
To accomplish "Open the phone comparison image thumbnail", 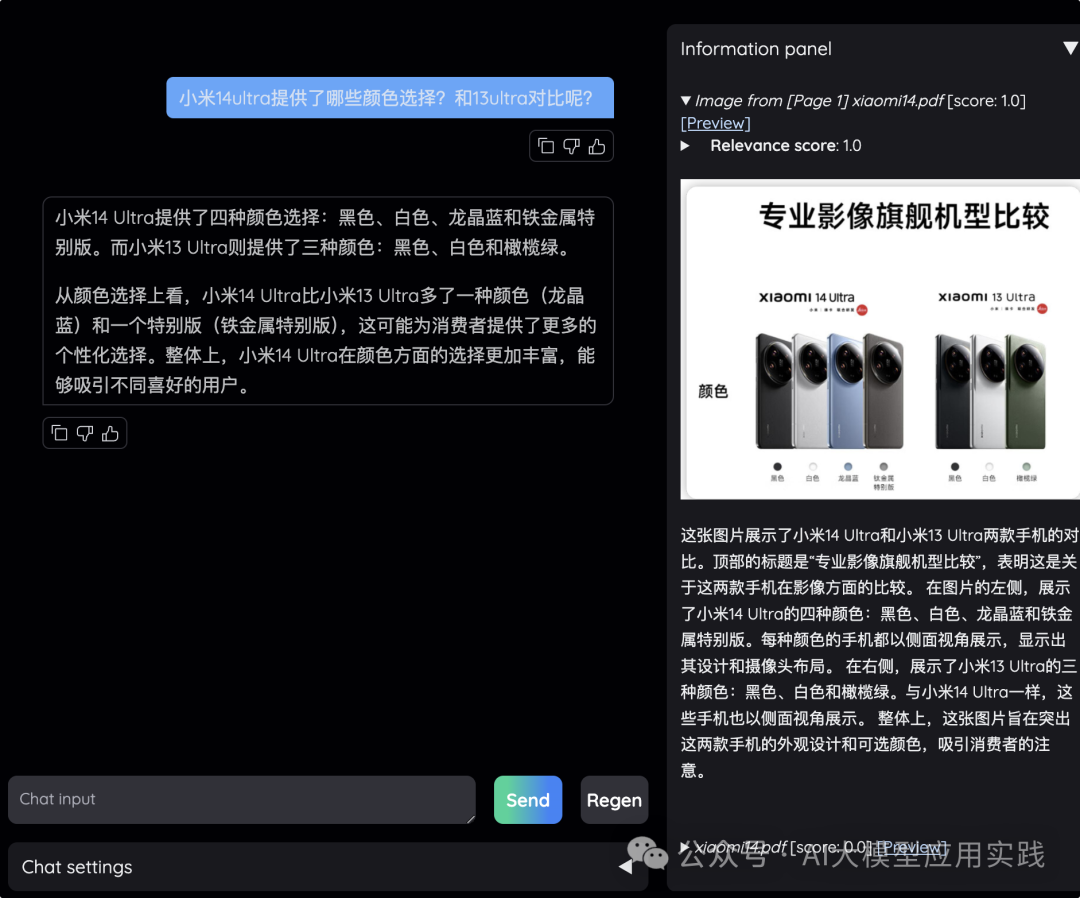I will tap(880, 340).
